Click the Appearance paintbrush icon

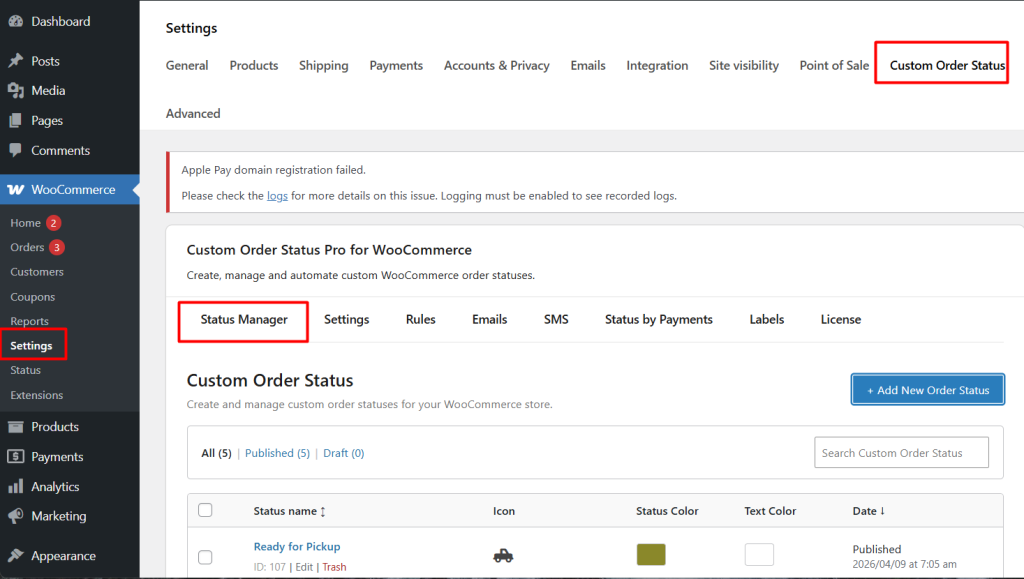(x=16, y=556)
